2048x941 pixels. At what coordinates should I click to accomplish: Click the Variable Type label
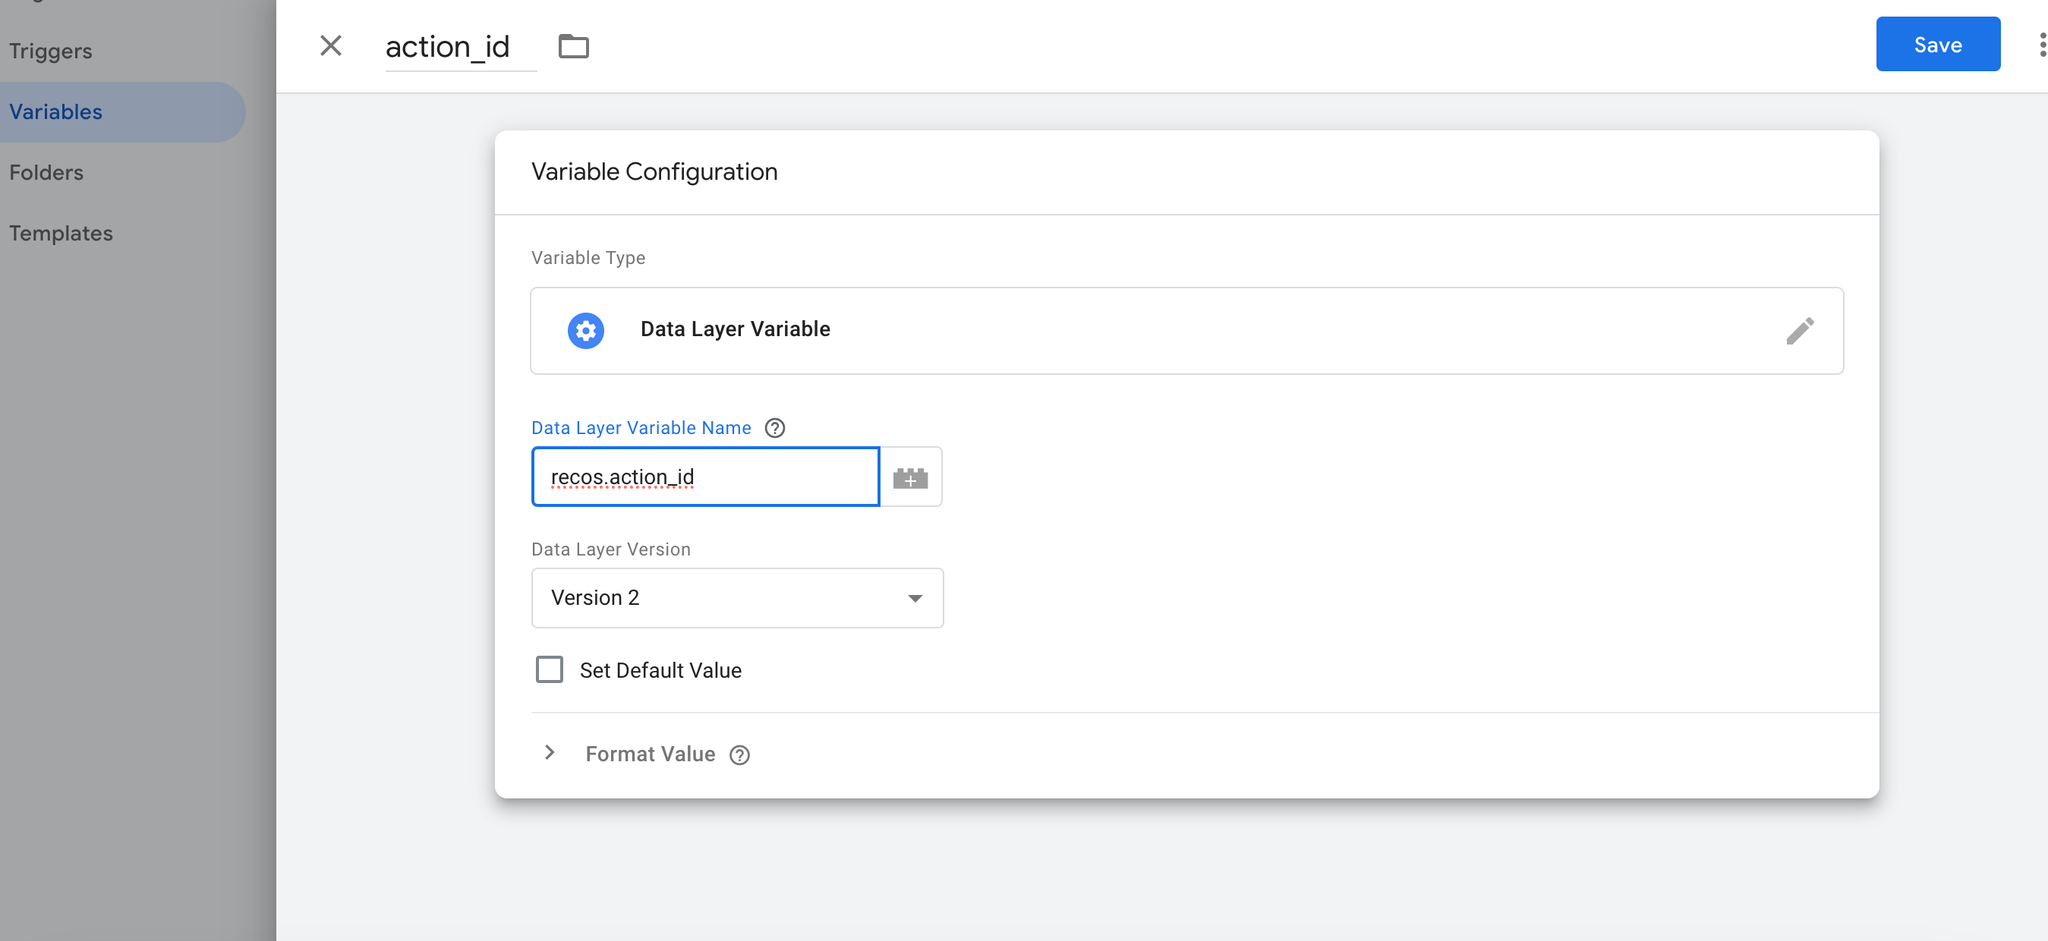coord(588,258)
